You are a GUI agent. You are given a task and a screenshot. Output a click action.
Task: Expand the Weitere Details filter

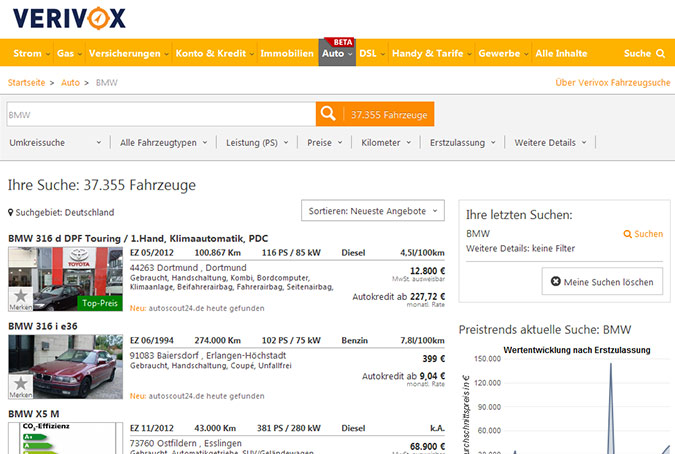click(550, 142)
